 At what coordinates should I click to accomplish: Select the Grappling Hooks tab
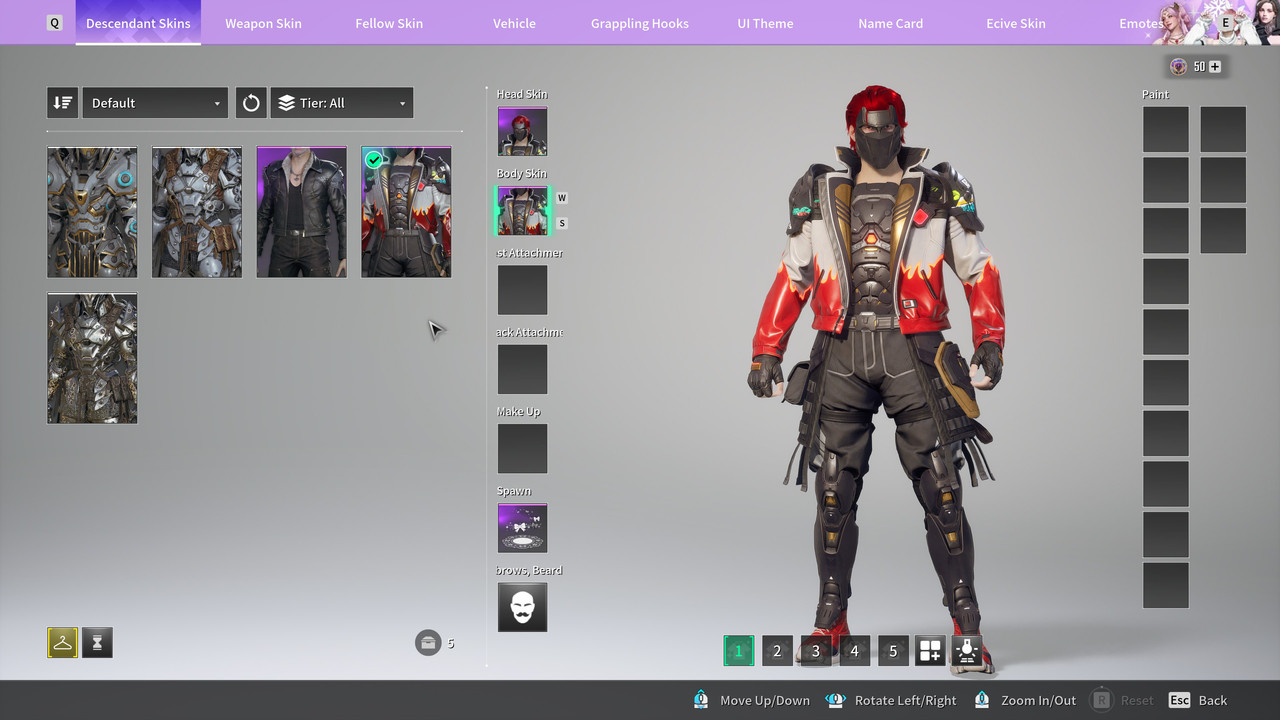(x=640, y=23)
